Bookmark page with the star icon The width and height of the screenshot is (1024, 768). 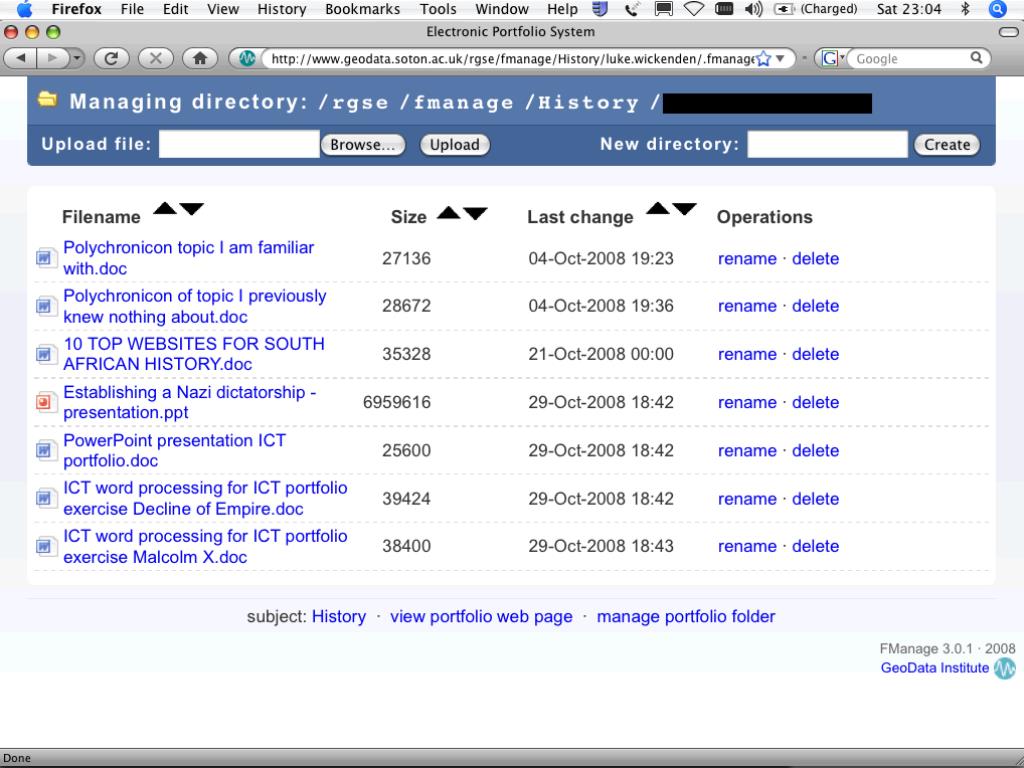point(763,59)
